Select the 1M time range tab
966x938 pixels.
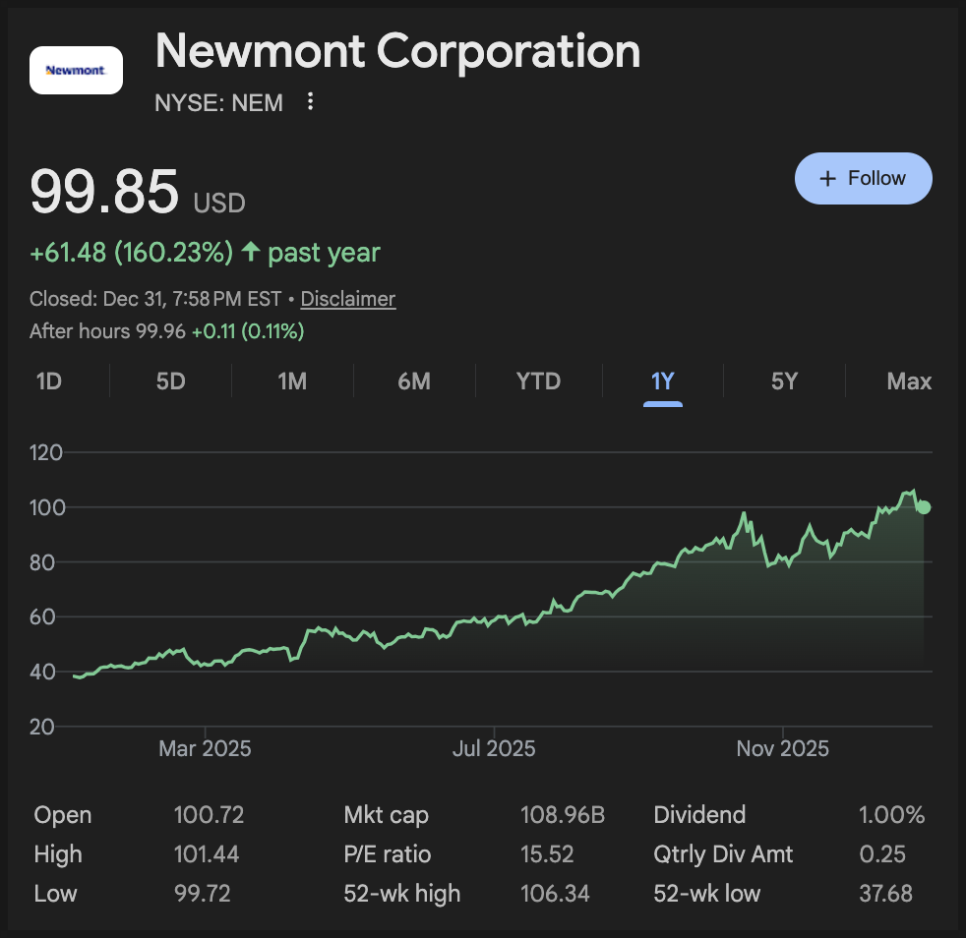(x=292, y=381)
